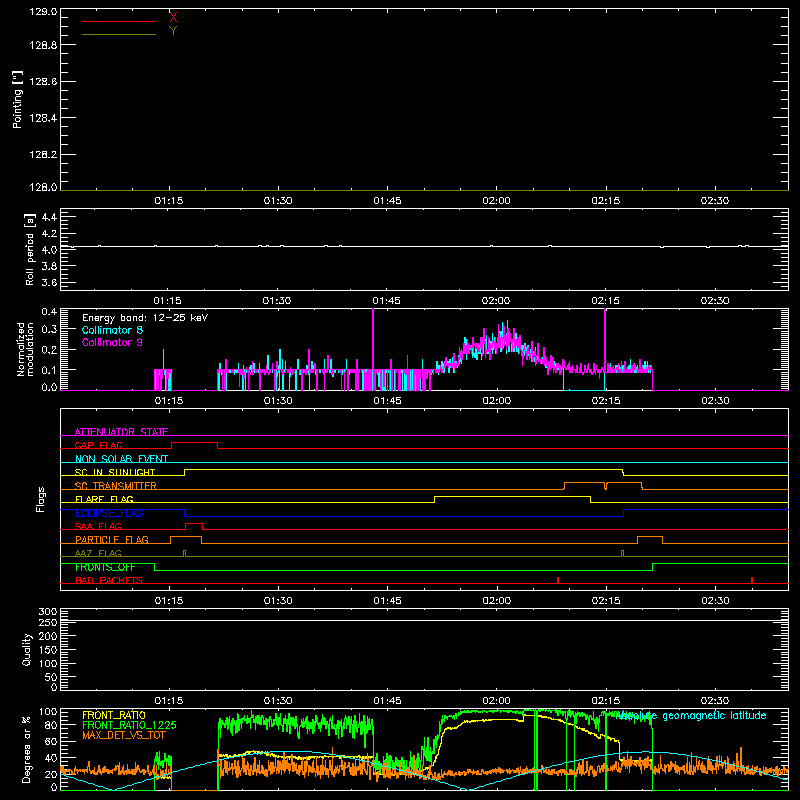Click the Degrees or % axis title

[x=26, y=749]
